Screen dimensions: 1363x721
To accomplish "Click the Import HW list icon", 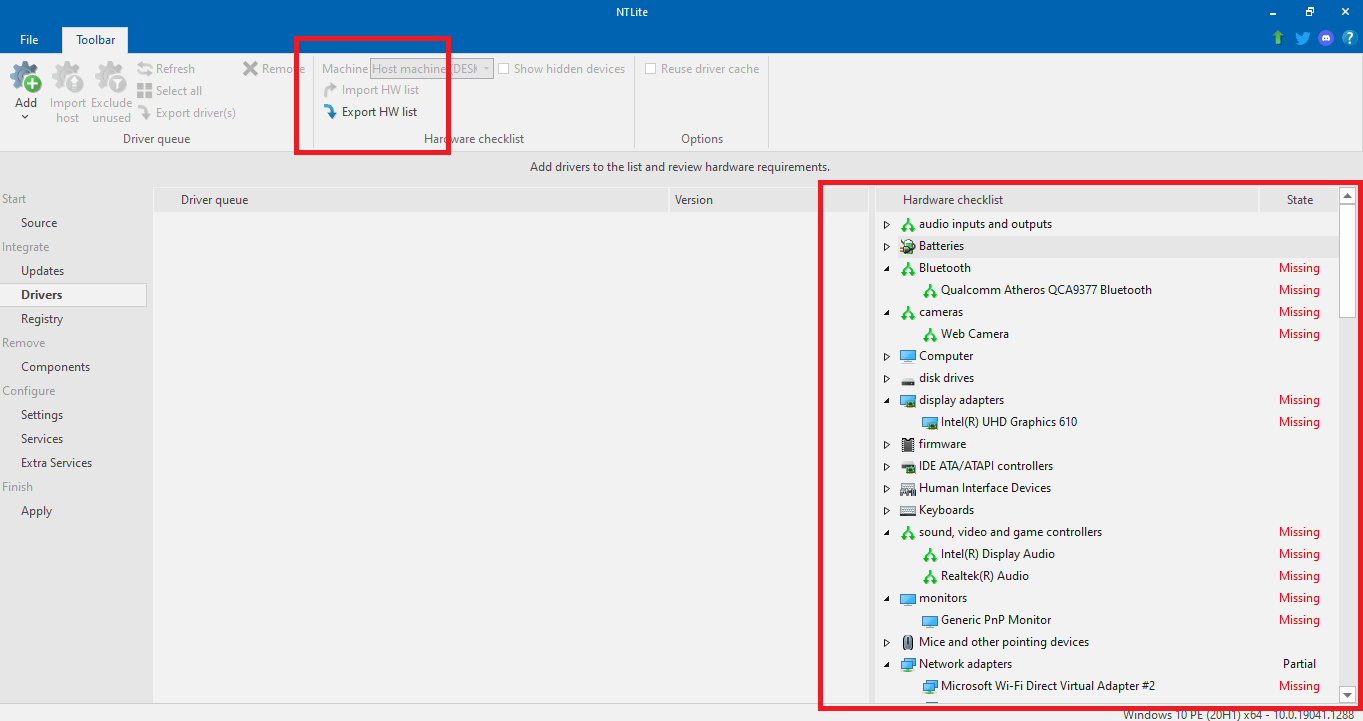I will (332, 89).
